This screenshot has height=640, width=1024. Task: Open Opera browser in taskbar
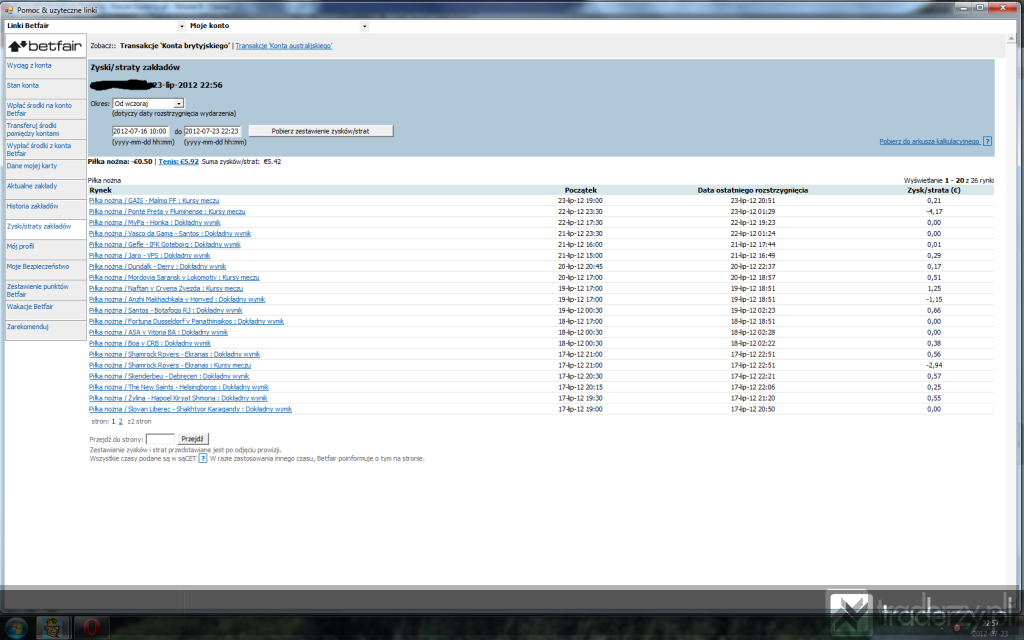[x=91, y=628]
